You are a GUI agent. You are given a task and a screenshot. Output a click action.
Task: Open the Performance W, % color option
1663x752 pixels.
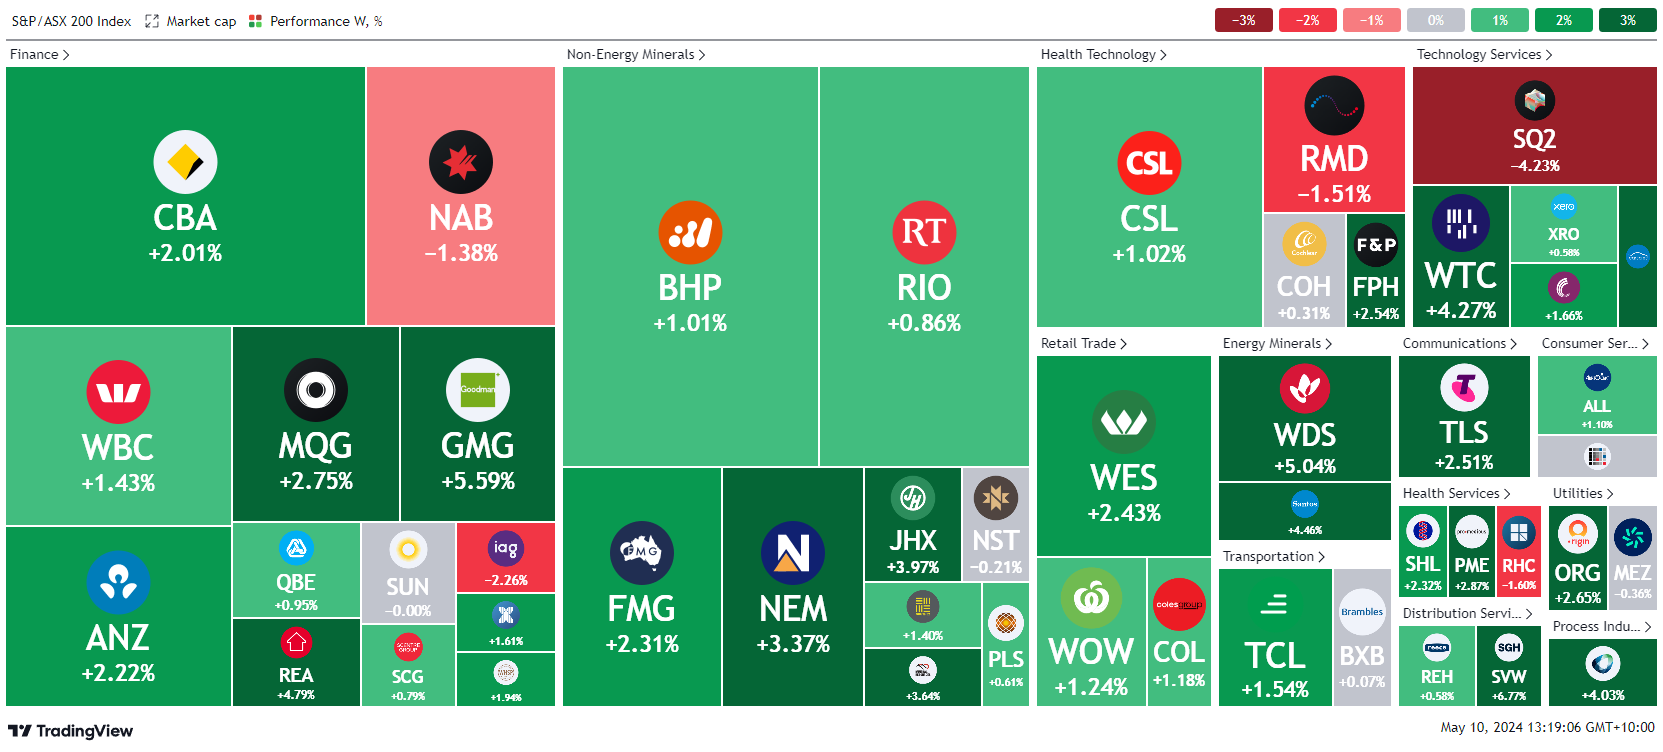316,21
